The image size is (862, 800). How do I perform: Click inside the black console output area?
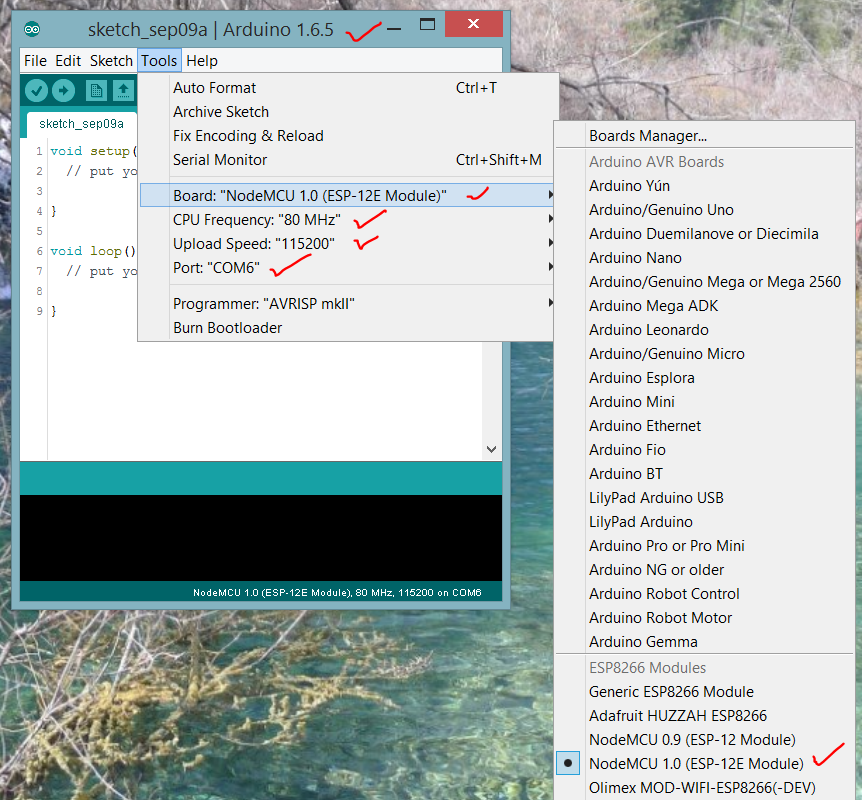tap(261, 538)
